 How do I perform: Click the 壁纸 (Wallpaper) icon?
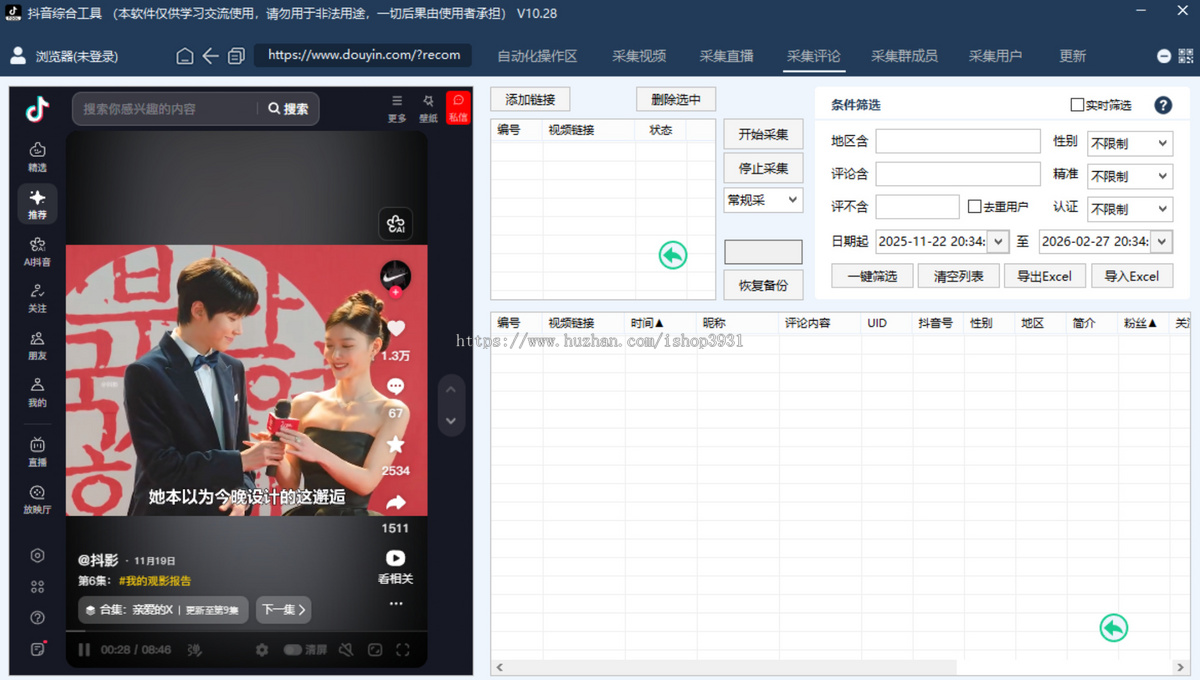tap(428, 108)
